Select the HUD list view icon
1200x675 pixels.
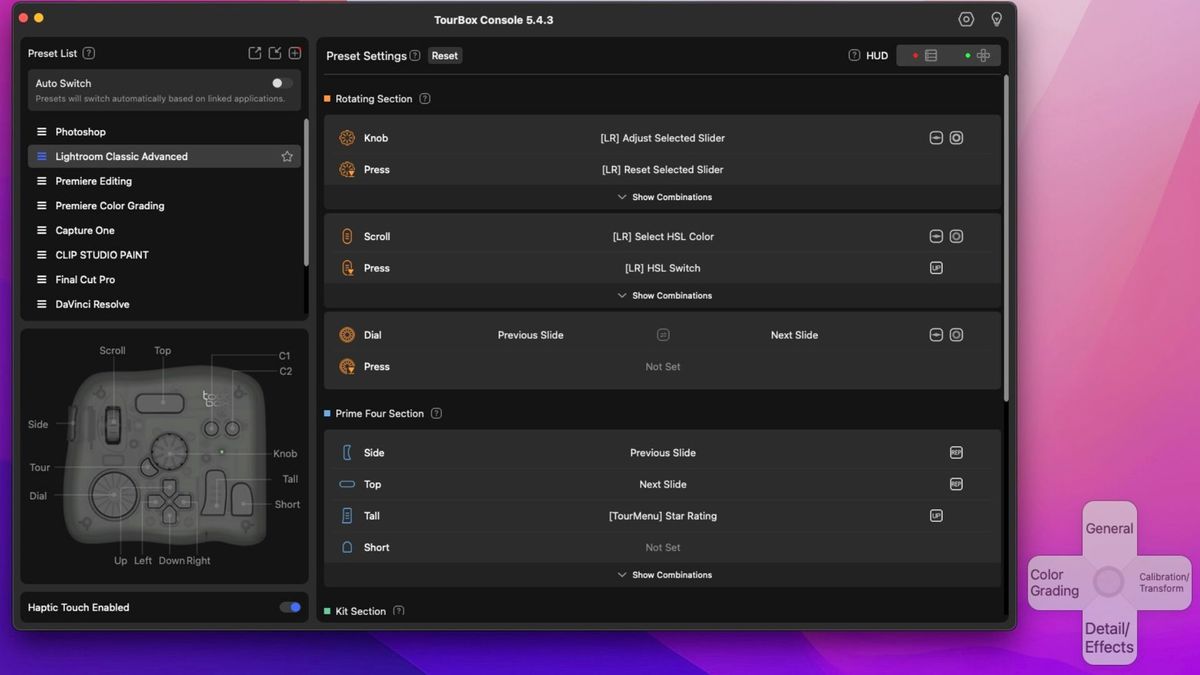point(930,55)
